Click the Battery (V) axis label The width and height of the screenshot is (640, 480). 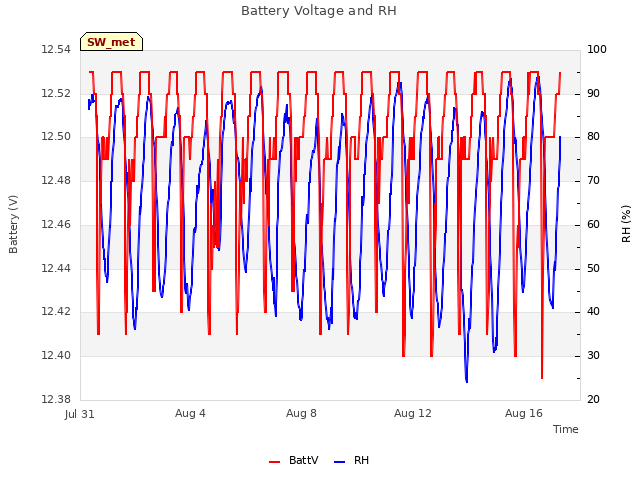click(13, 224)
